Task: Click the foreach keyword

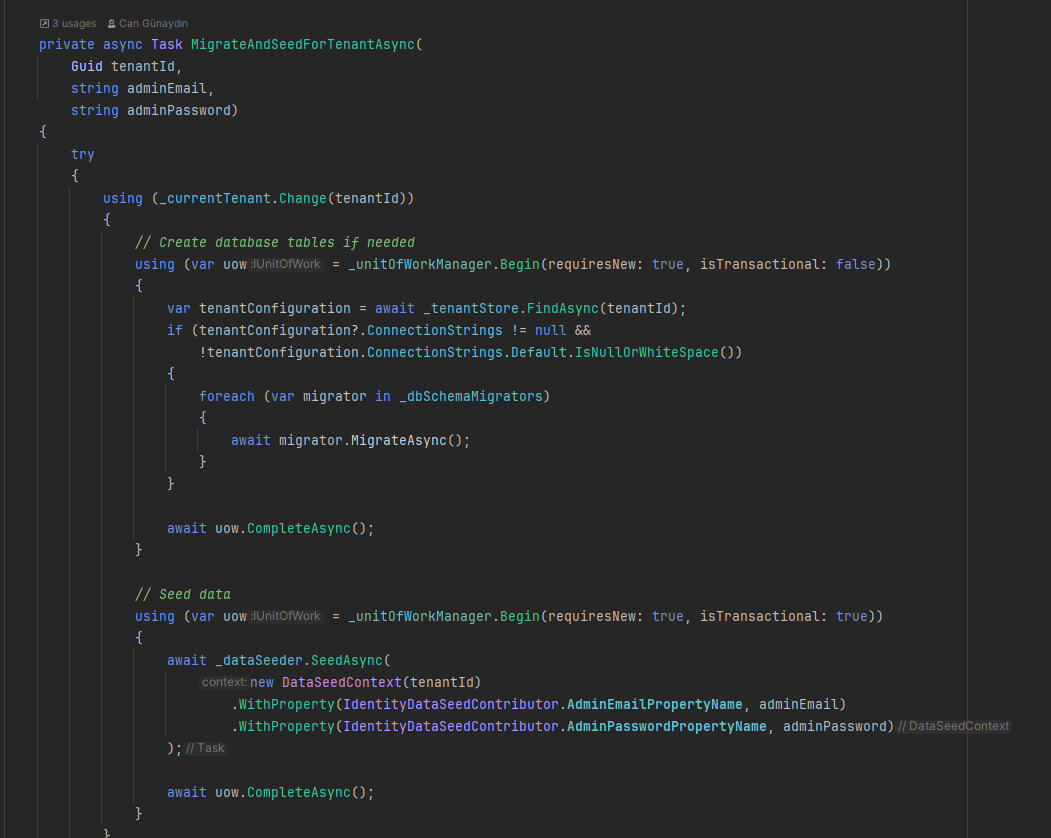Action: (226, 396)
